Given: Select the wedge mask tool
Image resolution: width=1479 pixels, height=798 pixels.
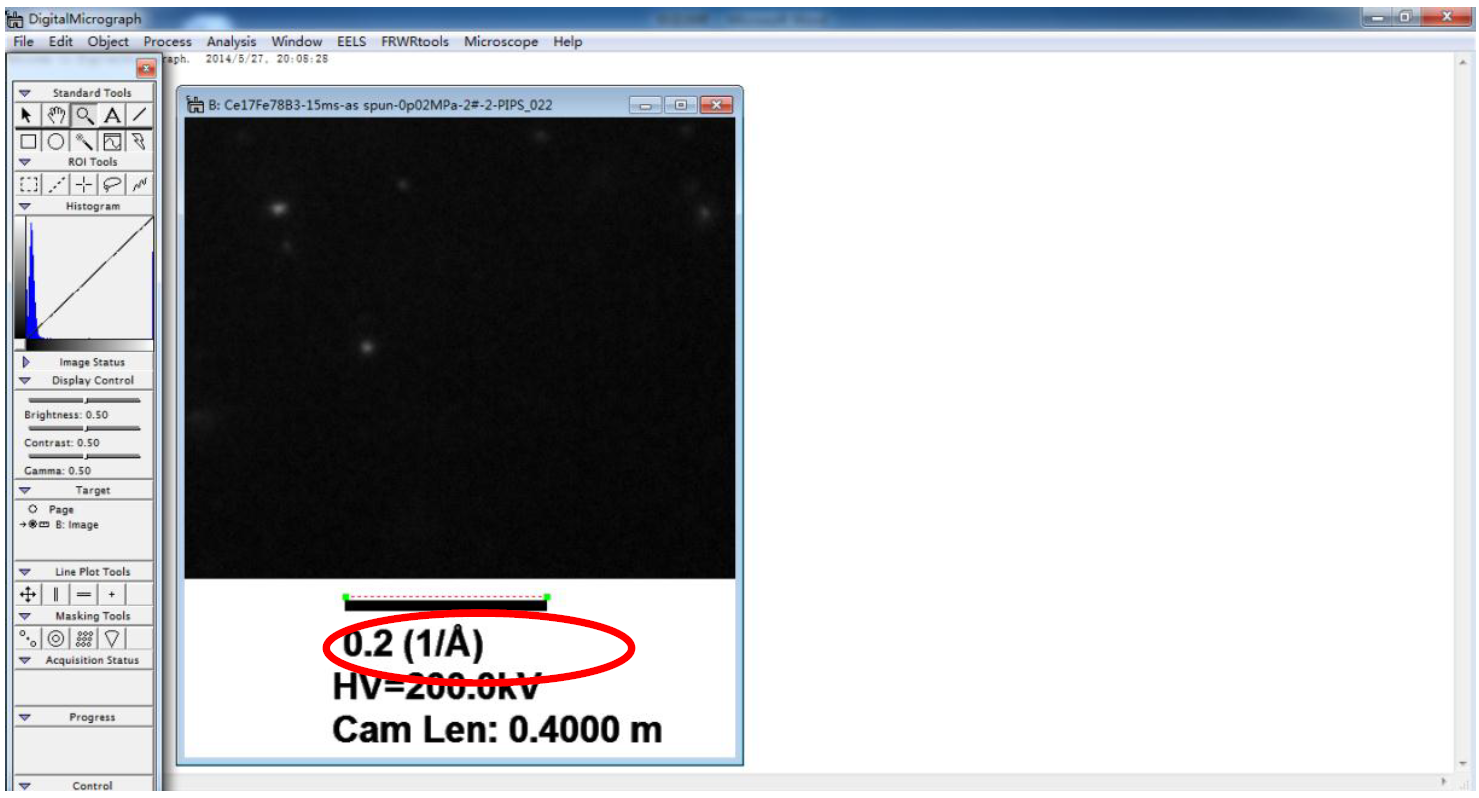Looking at the screenshot, I should tap(112, 638).
